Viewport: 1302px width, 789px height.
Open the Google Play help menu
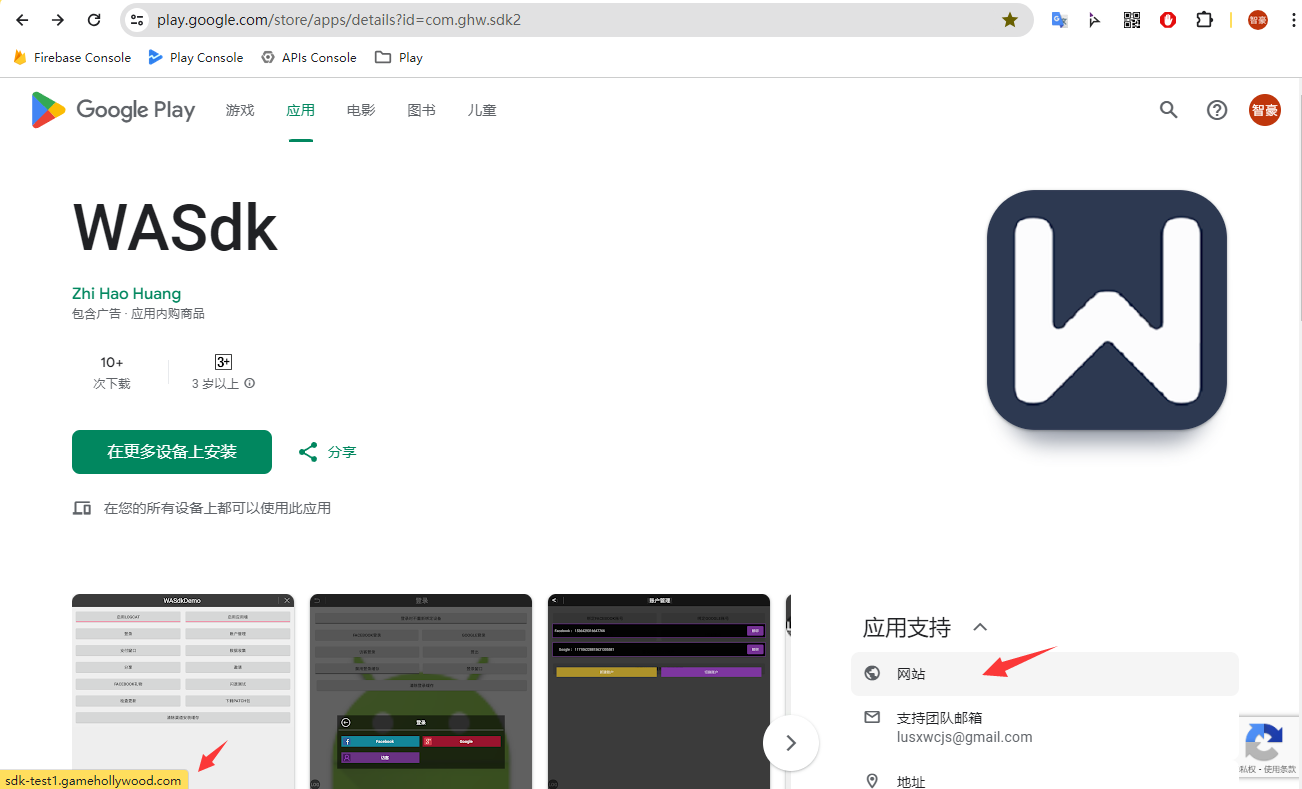(x=1217, y=110)
